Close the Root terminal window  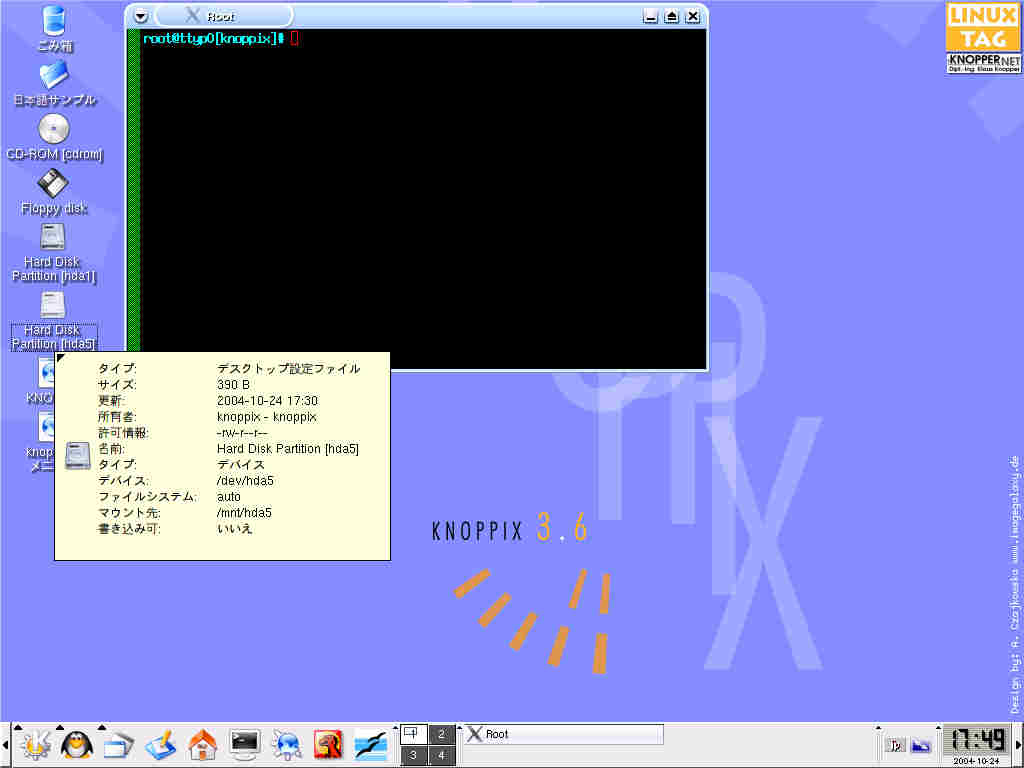[693, 16]
